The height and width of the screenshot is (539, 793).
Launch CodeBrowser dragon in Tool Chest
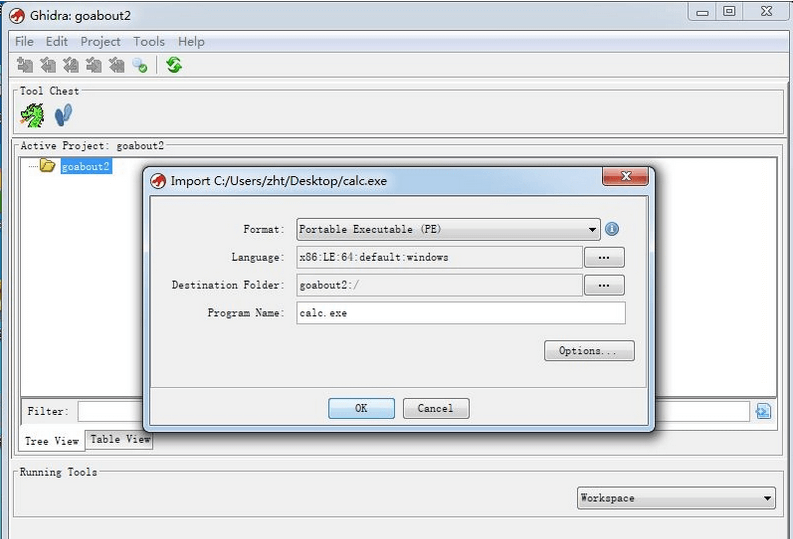[x=33, y=115]
